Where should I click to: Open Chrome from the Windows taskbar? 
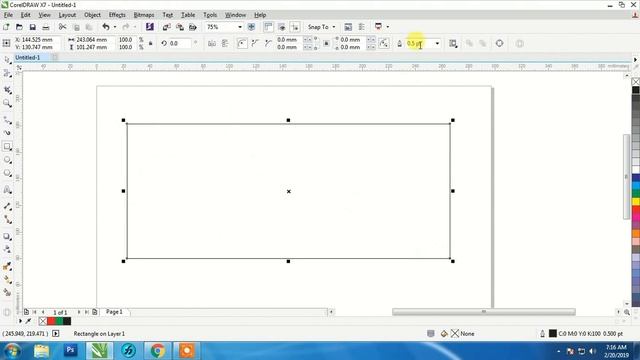158,350
